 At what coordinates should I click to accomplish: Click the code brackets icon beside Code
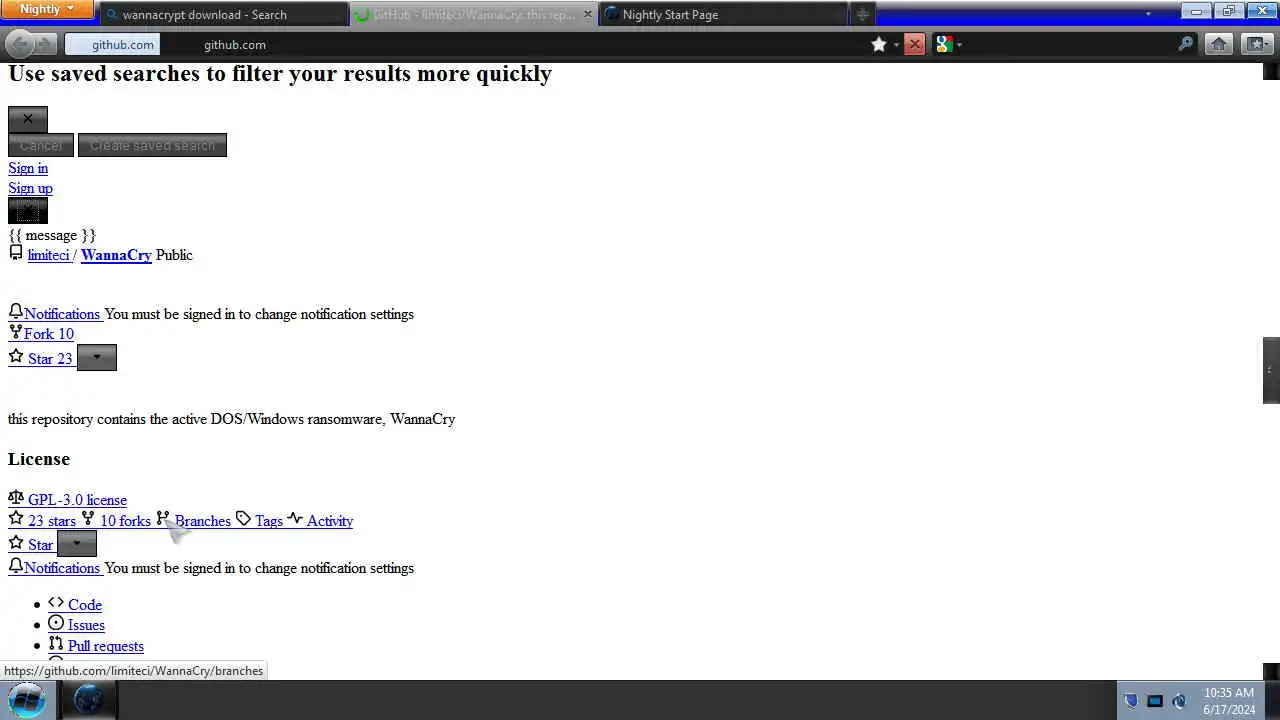pos(56,603)
